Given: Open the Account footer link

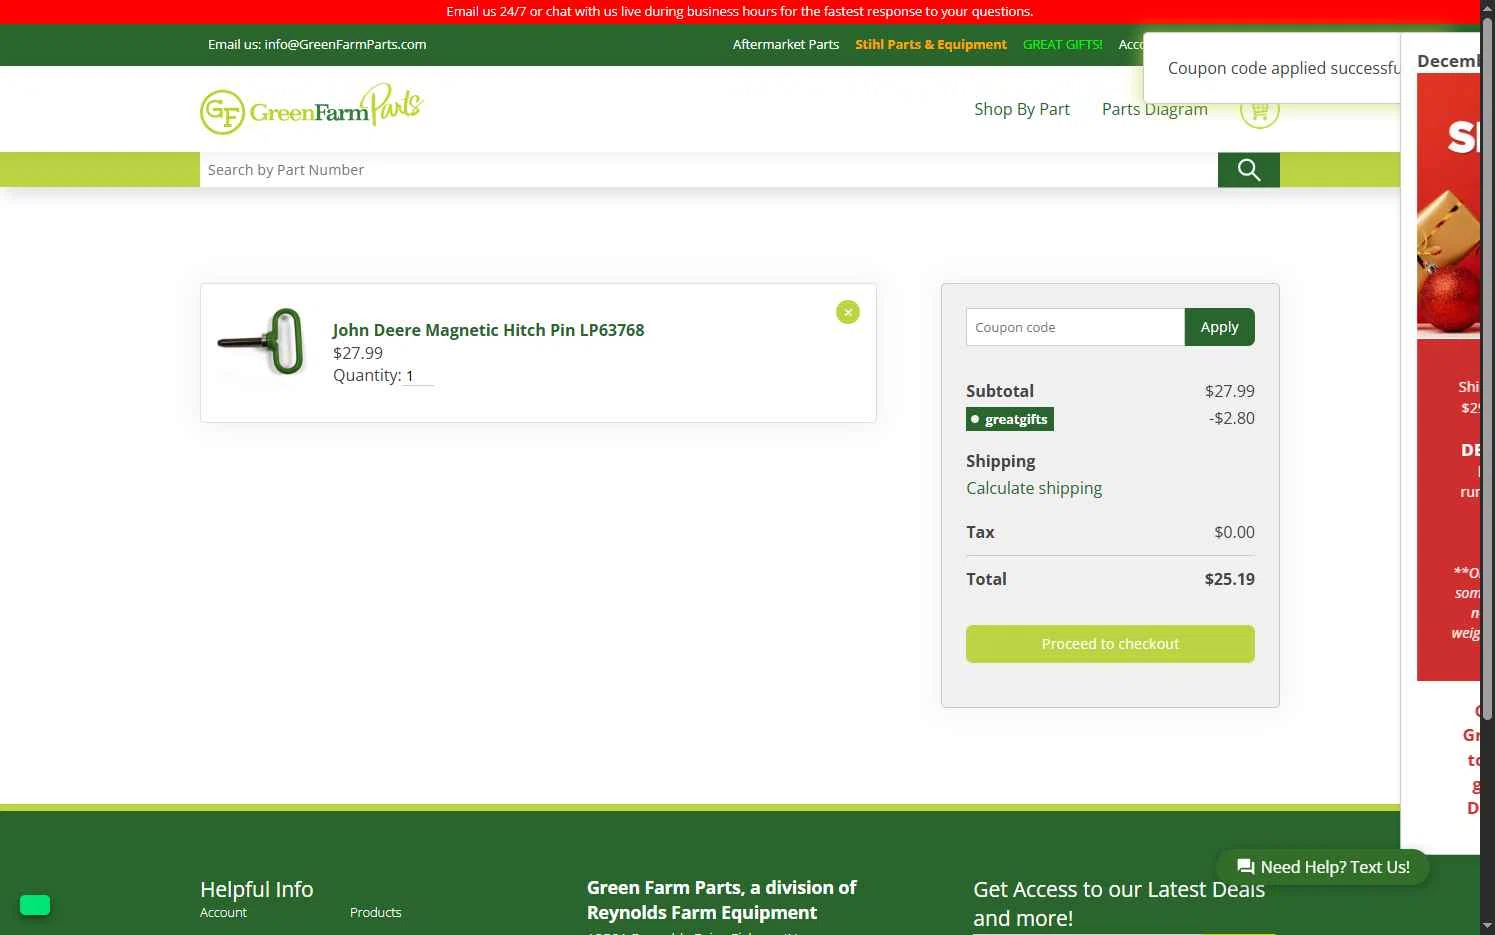Looking at the screenshot, I should point(223,912).
